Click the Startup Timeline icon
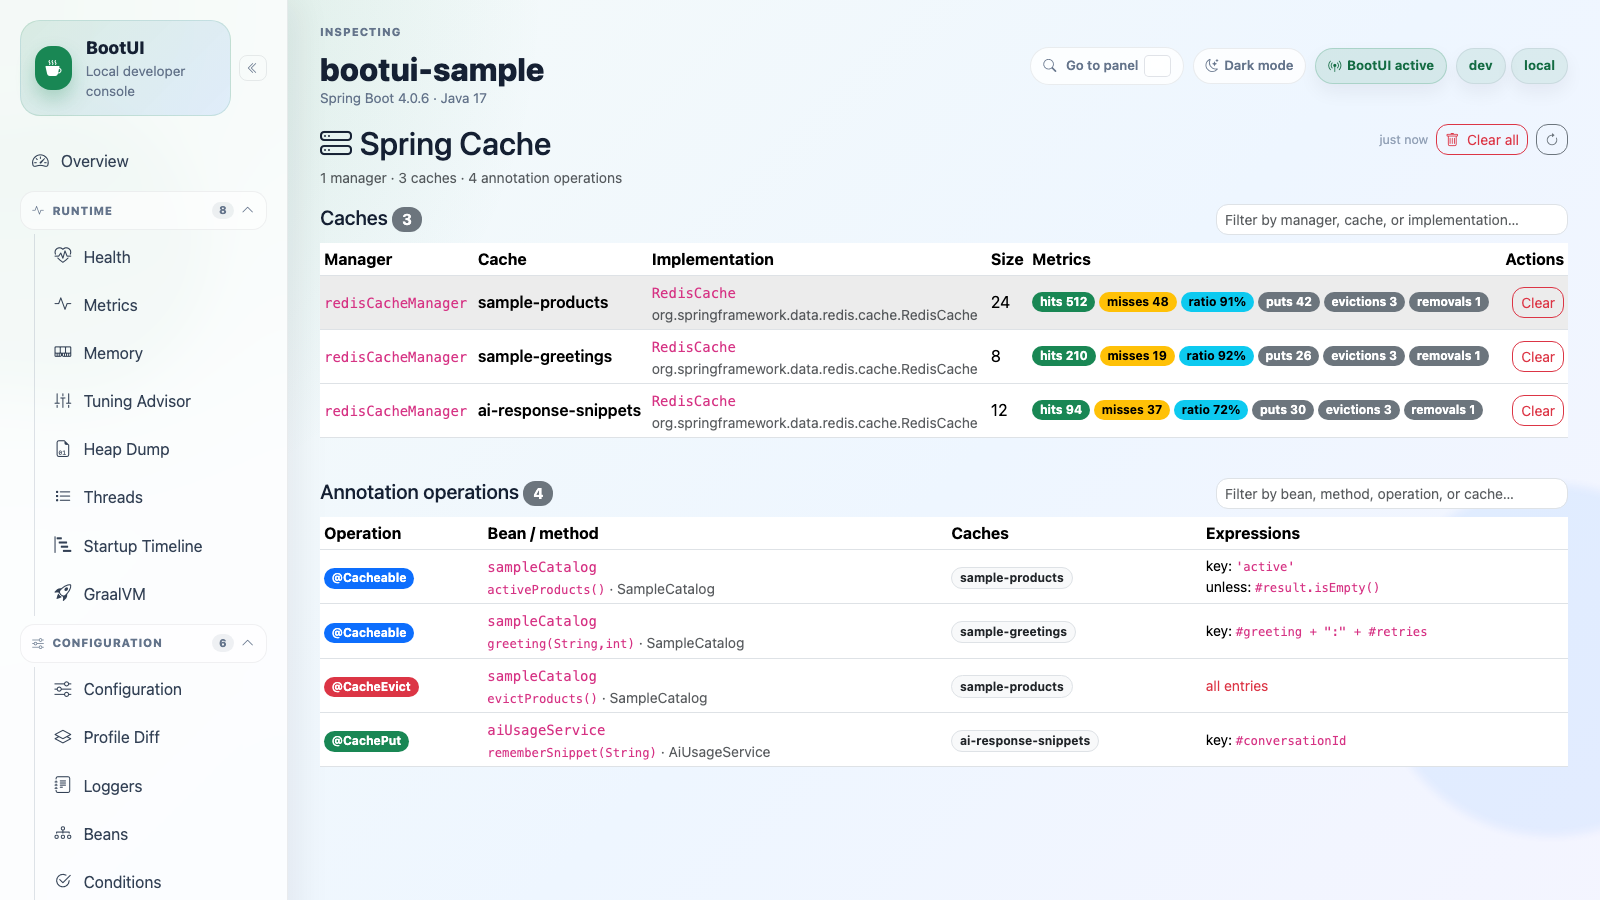The height and width of the screenshot is (900, 1600). 63,545
